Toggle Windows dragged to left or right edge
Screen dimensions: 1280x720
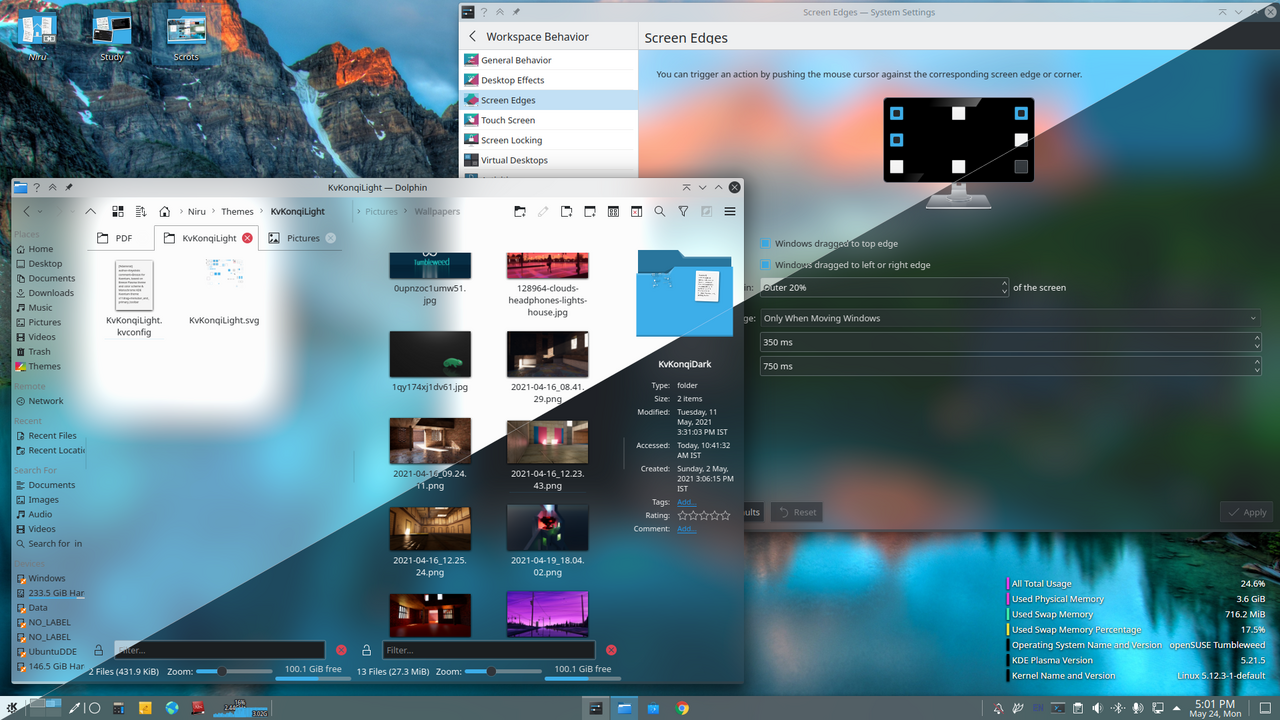tap(766, 265)
